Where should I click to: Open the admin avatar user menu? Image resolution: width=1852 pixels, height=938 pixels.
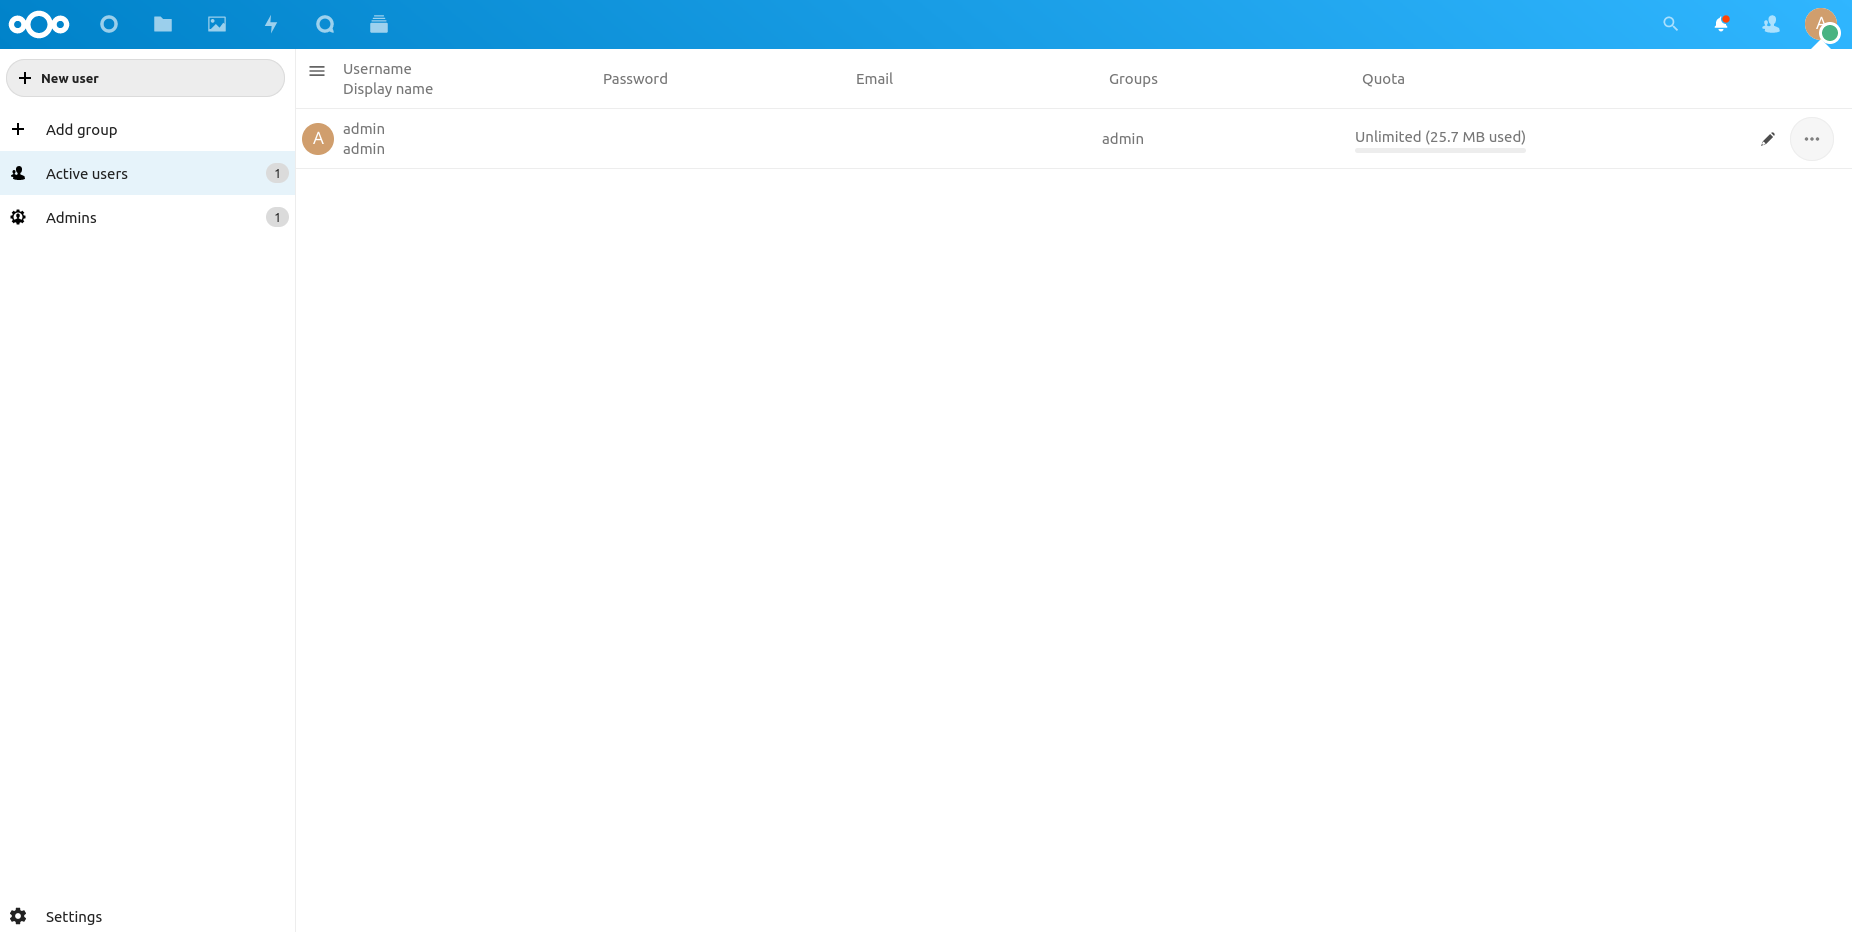click(x=1820, y=24)
